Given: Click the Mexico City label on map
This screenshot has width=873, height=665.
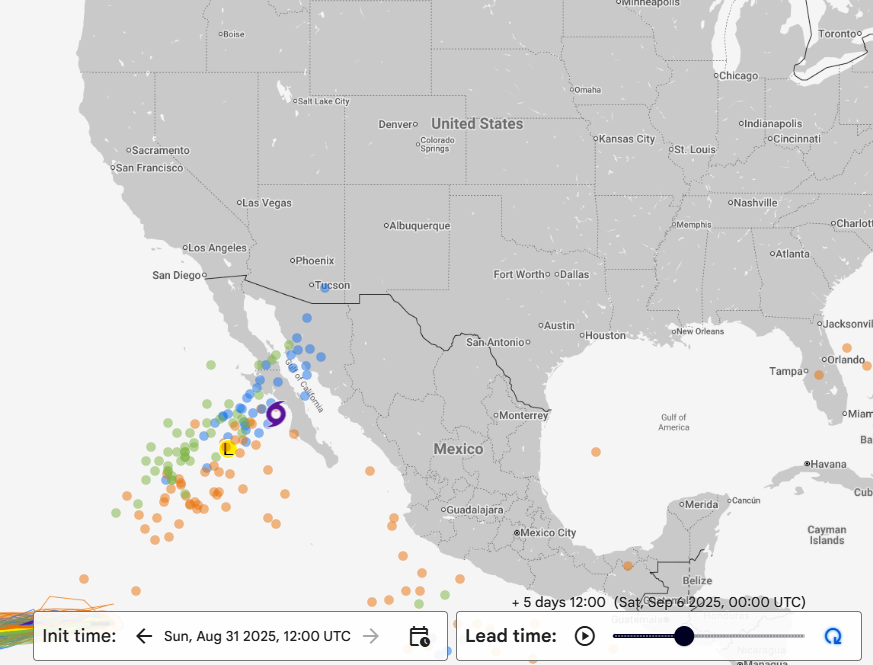Looking at the screenshot, I should (544, 533).
